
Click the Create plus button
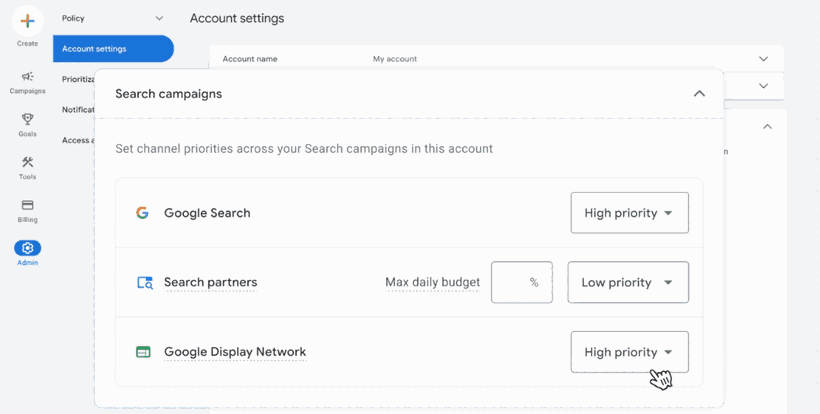[27, 21]
